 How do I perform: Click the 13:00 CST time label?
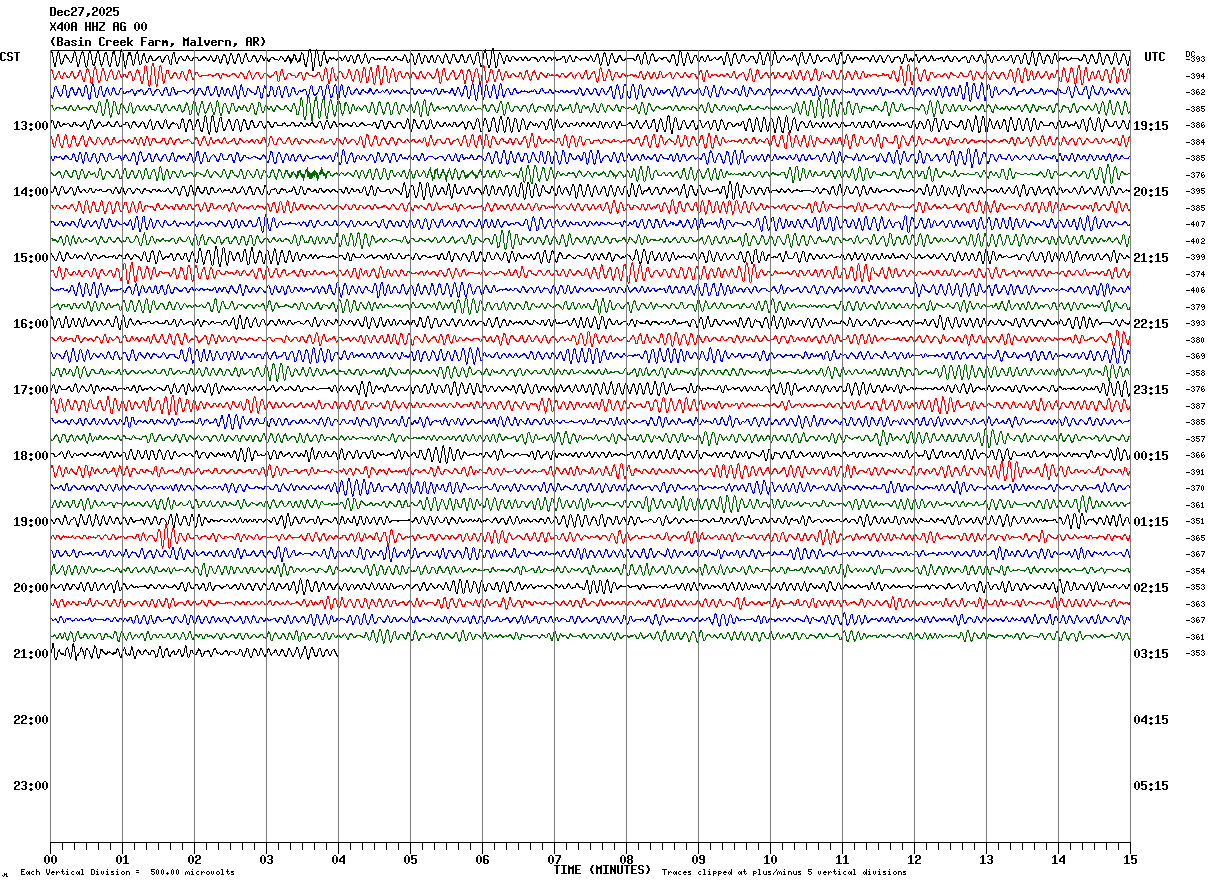[x=31, y=125]
